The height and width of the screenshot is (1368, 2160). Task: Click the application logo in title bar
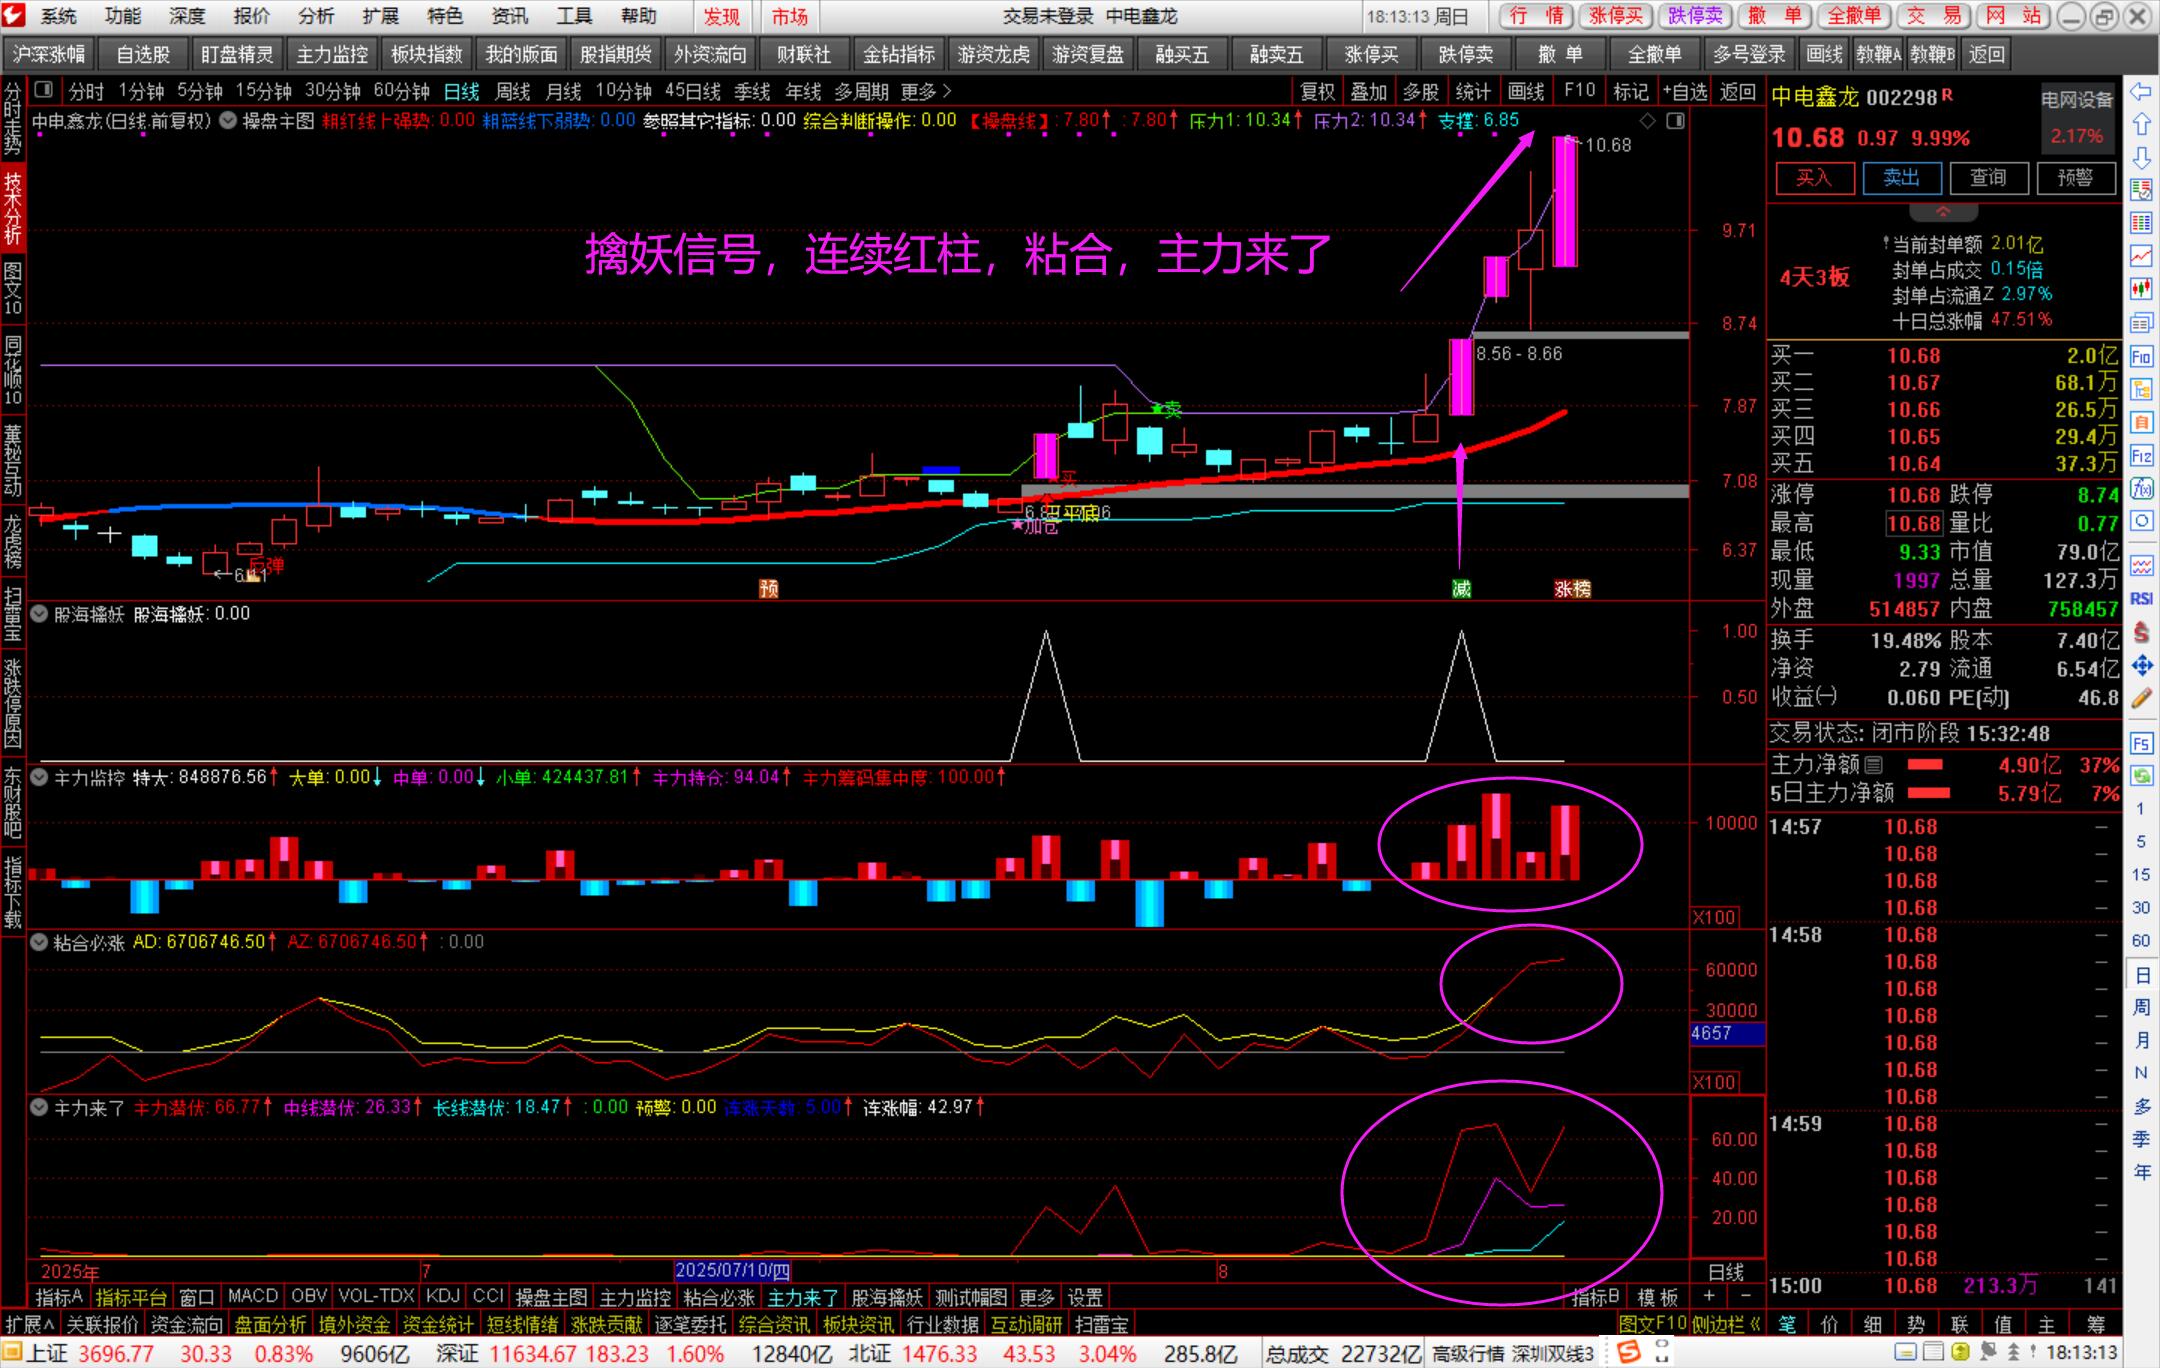click(14, 16)
